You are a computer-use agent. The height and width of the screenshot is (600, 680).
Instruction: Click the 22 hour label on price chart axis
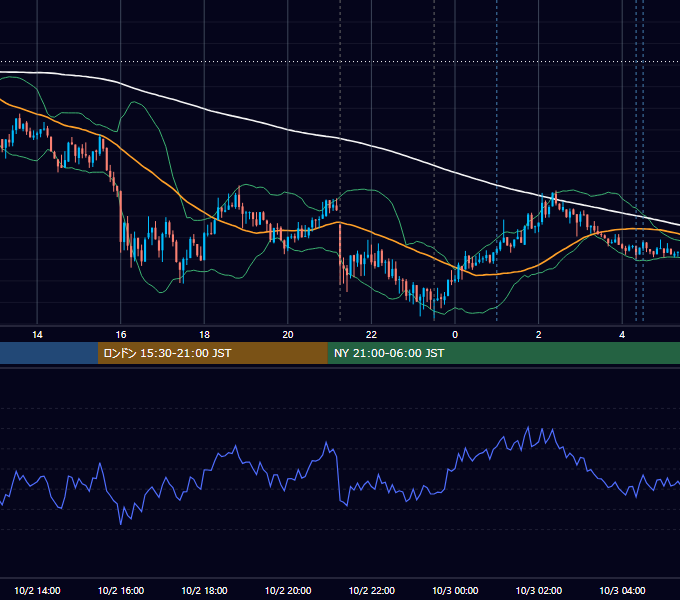[371, 335]
